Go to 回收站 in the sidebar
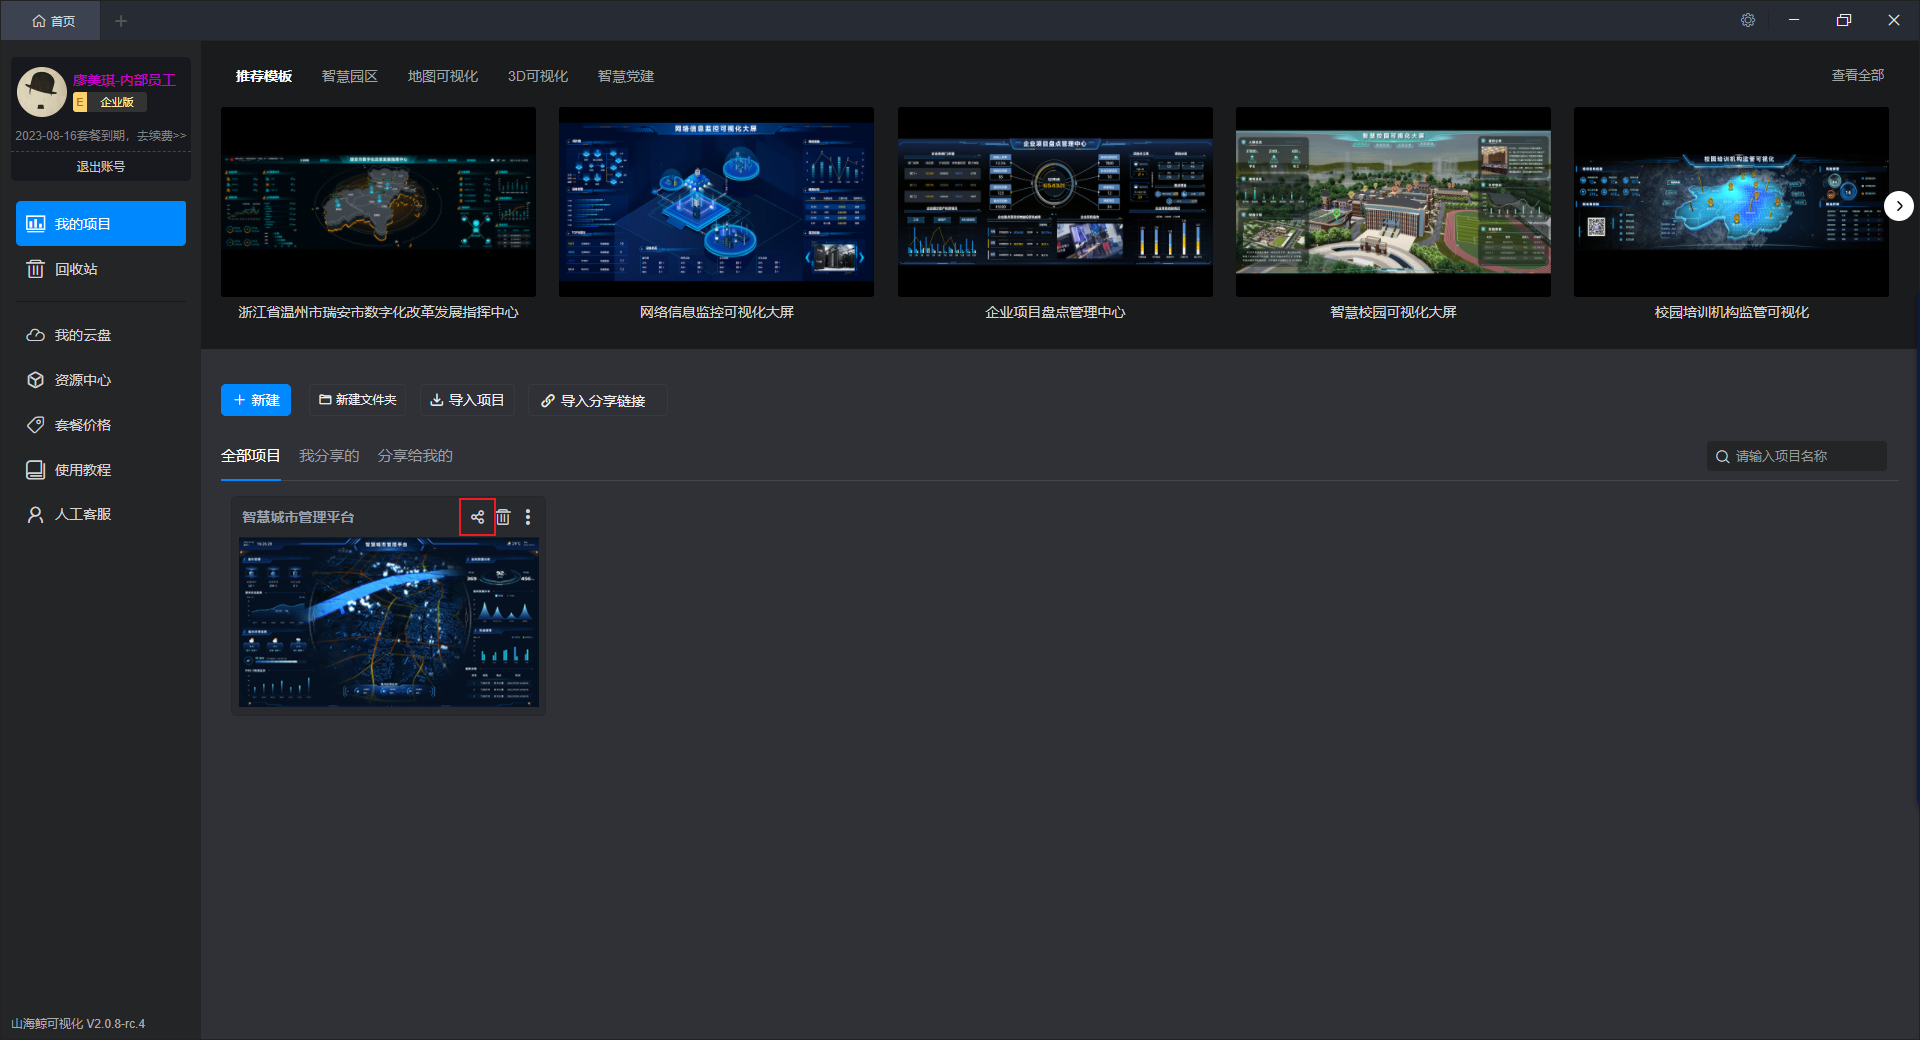This screenshot has height=1040, width=1920. pos(101,269)
